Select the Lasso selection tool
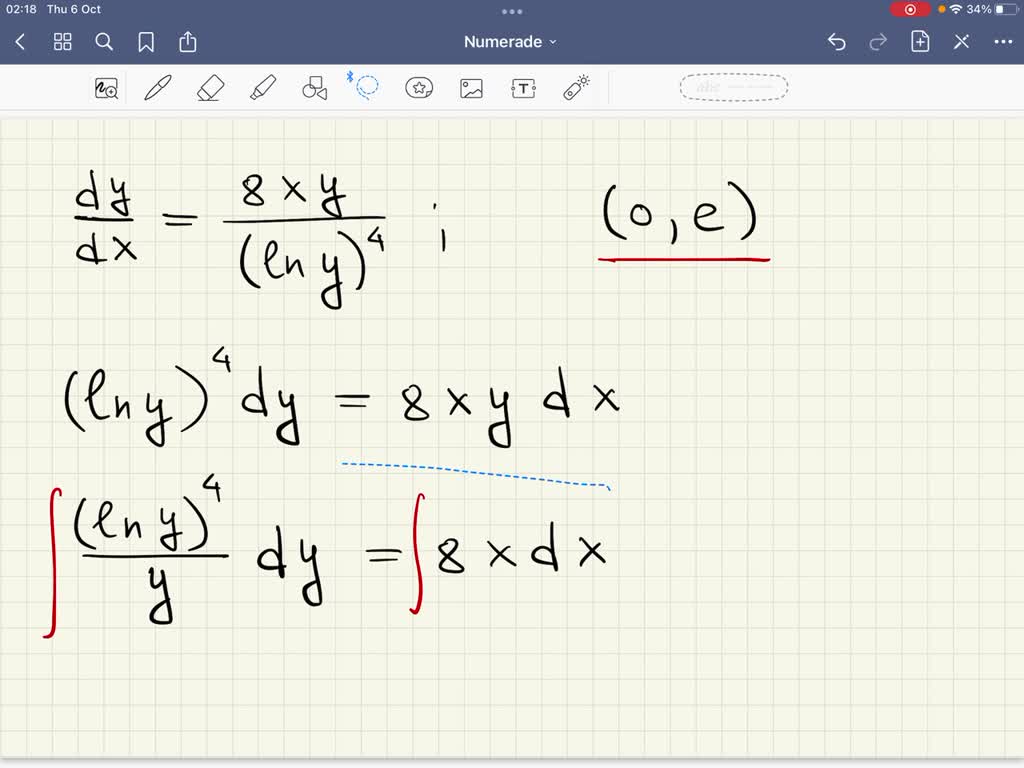This screenshot has height=768, width=1024. point(366,88)
